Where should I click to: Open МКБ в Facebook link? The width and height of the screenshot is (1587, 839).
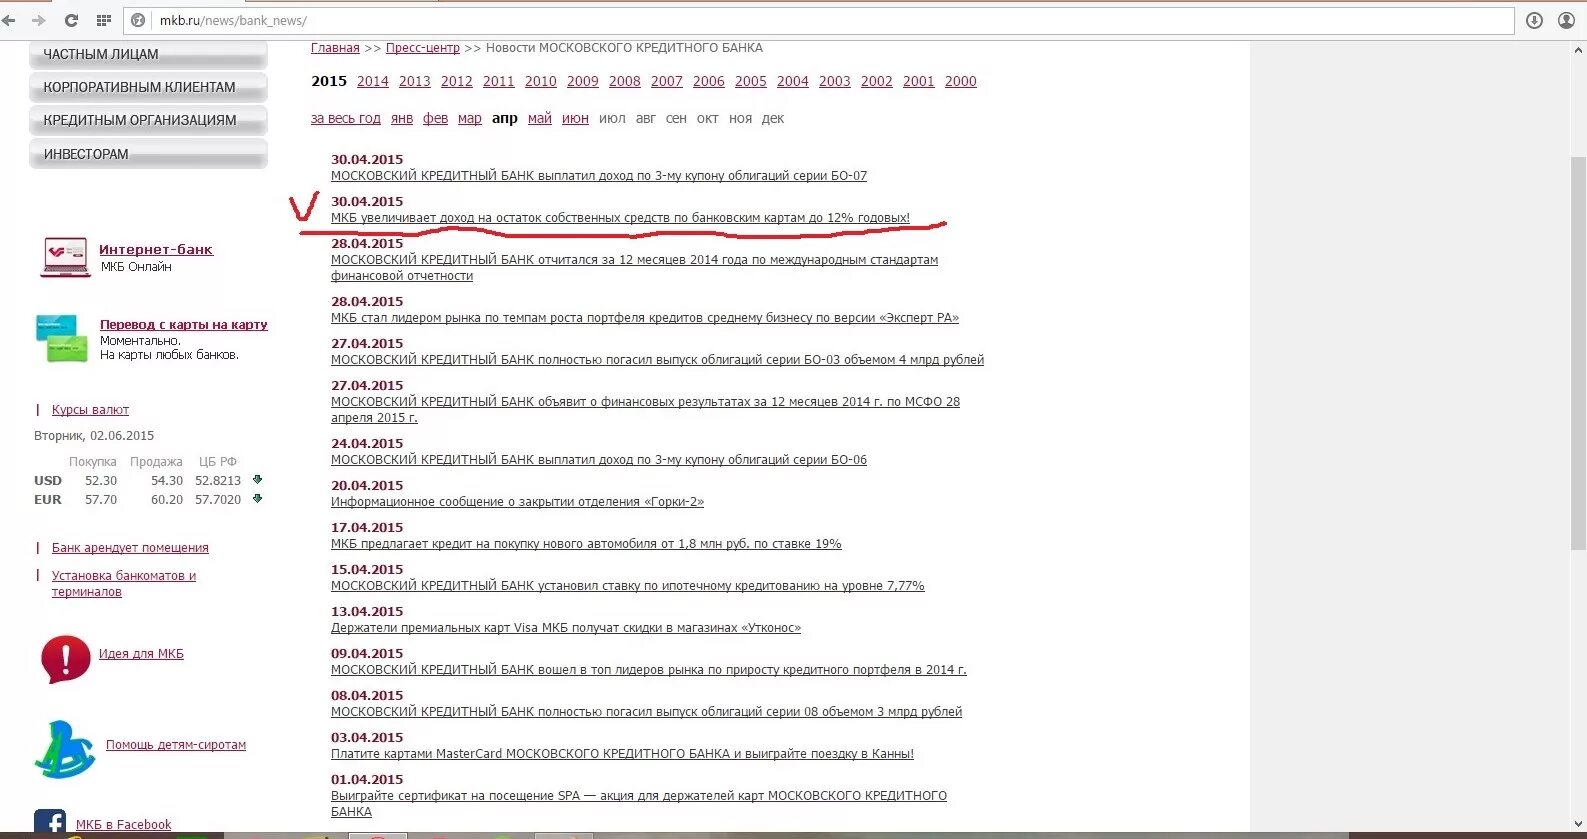point(123,825)
